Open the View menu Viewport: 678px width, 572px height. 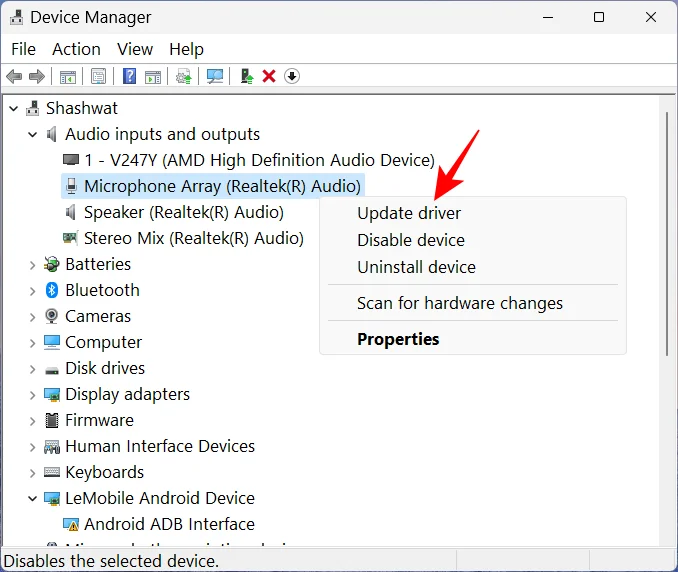pyautogui.click(x=135, y=49)
